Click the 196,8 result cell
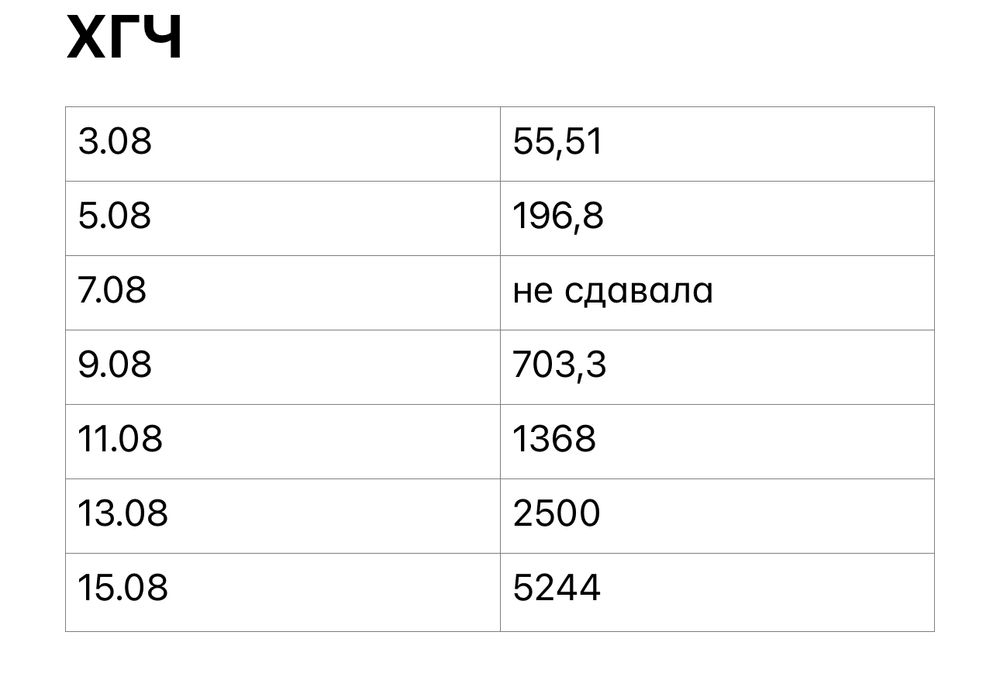Image resolution: width=1000 pixels, height=681 pixels. tap(558, 217)
